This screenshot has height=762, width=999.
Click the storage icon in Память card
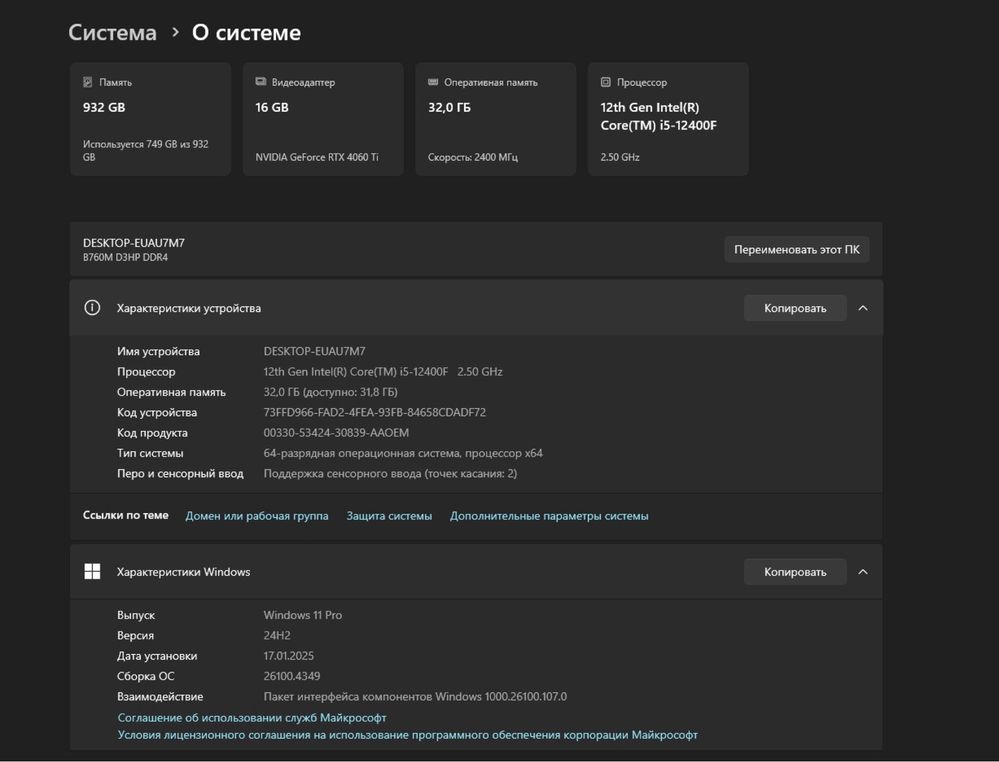pyautogui.click(x=88, y=82)
